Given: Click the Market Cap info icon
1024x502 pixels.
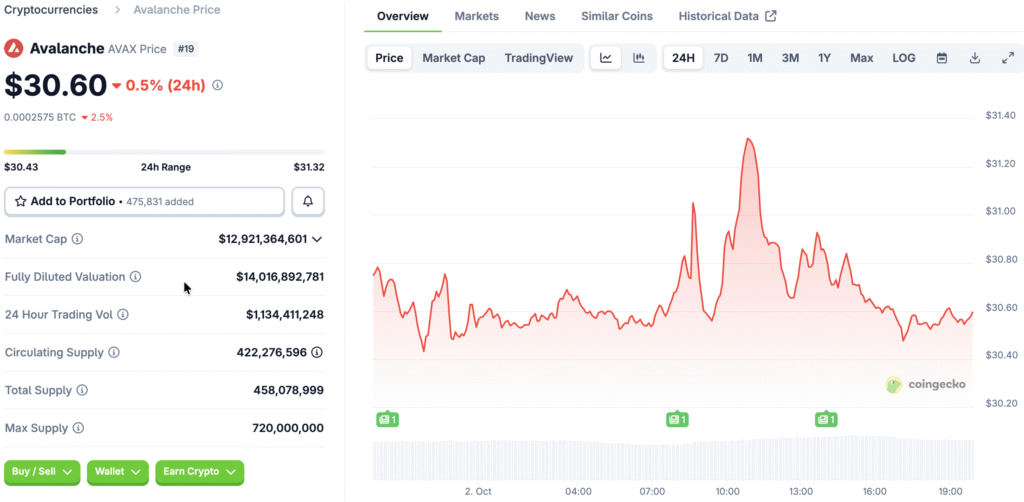Looking at the screenshot, I should click(78, 239).
